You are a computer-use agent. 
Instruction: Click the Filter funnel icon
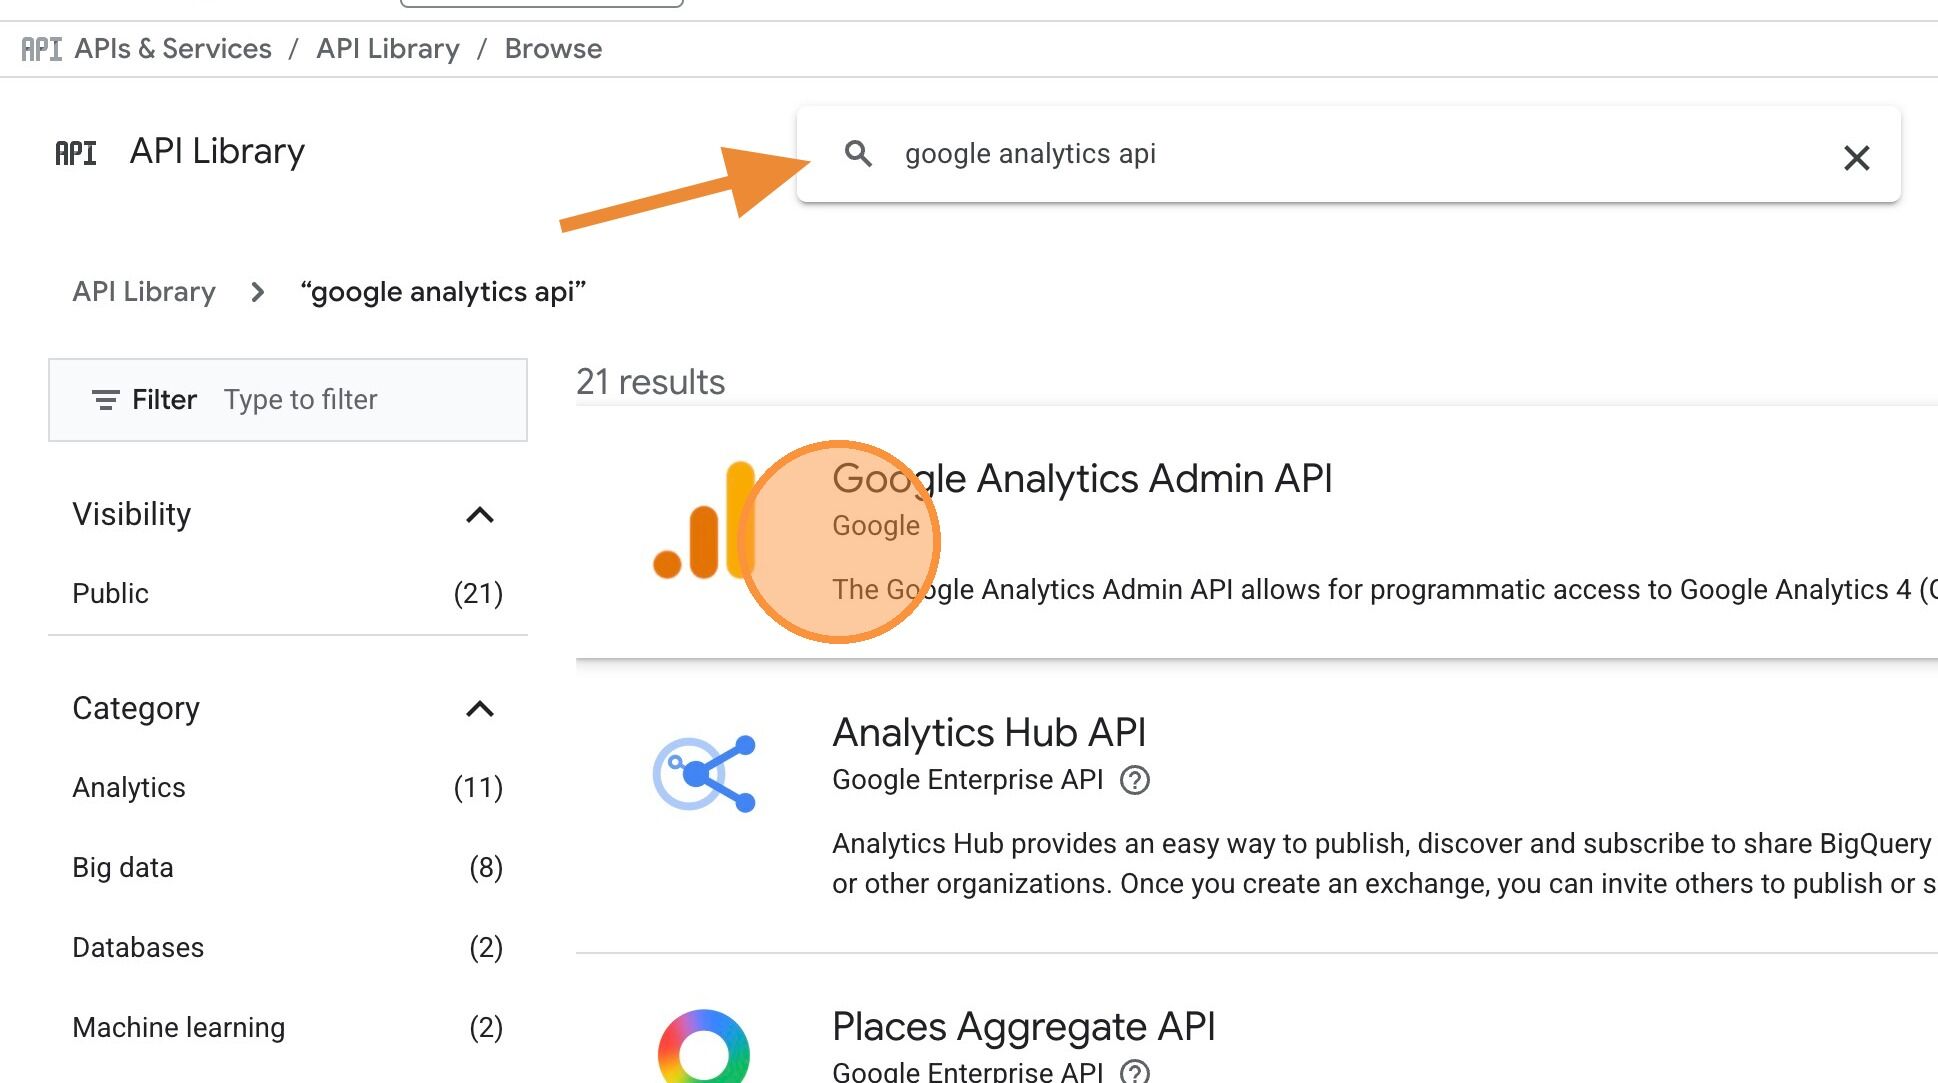tap(105, 400)
